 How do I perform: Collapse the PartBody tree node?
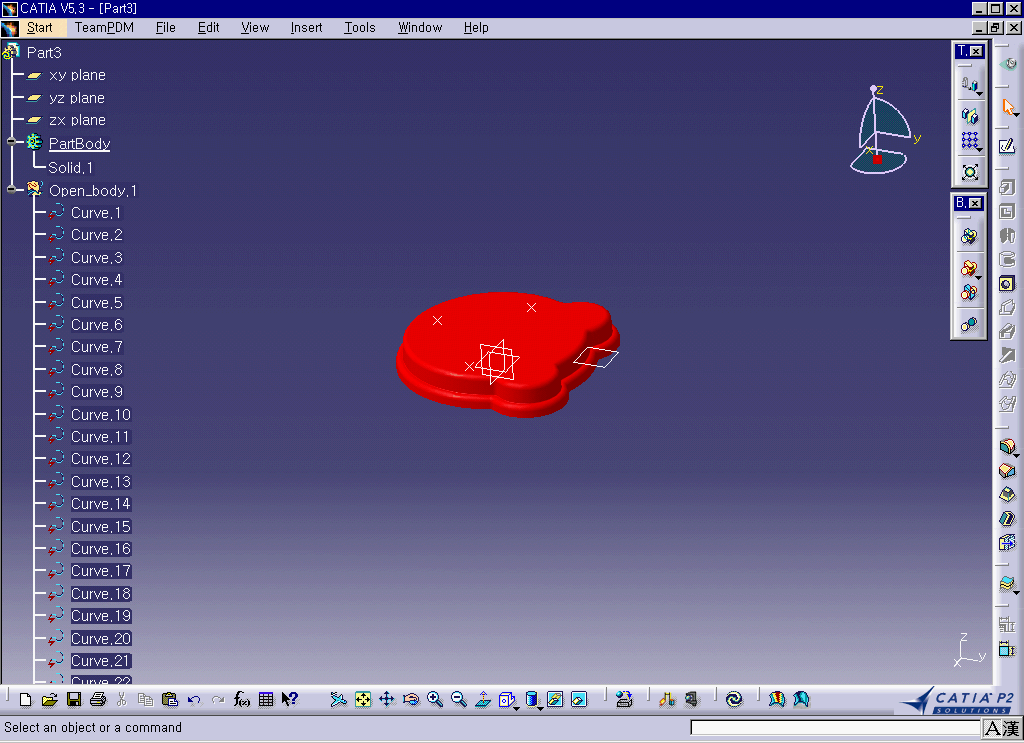11,142
